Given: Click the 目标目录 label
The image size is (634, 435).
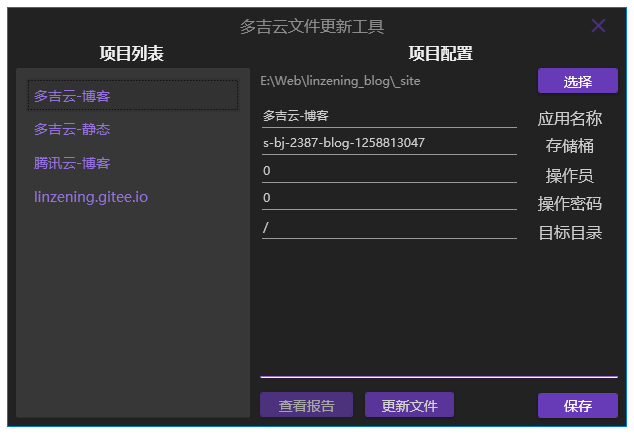Looking at the screenshot, I should coord(570,233).
